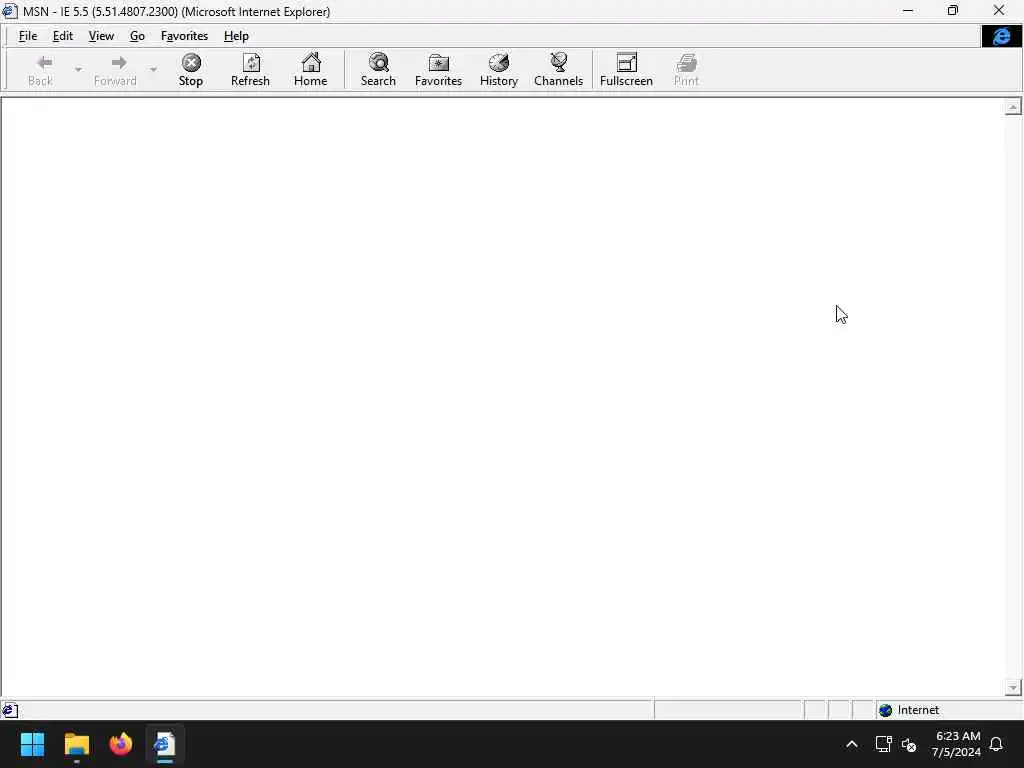This screenshot has height=768, width=1024.
Task: Click the Internet Explorer logo throbber
Action: click(x=1002, y=37)
